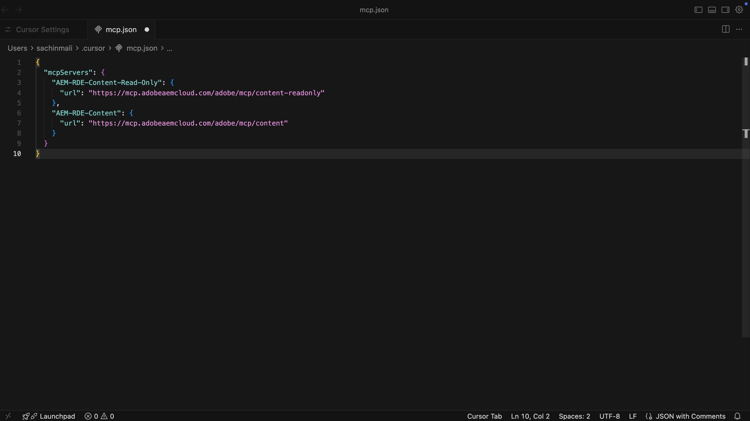The width and height of the screenshot is (750, 421).
Task: Click the mcp/content URL on line 7
Action: point(188,123)
